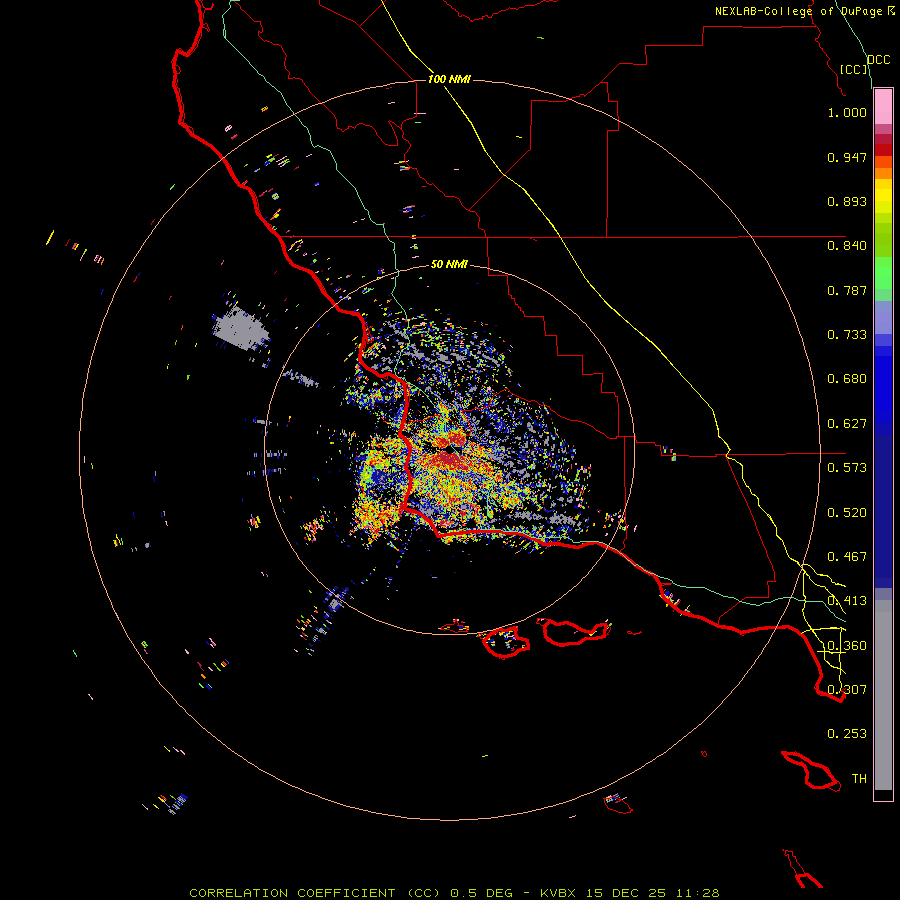The image size is (900, 900).
Task: Select the 0.627 legend value
Action: click(847, 424)
